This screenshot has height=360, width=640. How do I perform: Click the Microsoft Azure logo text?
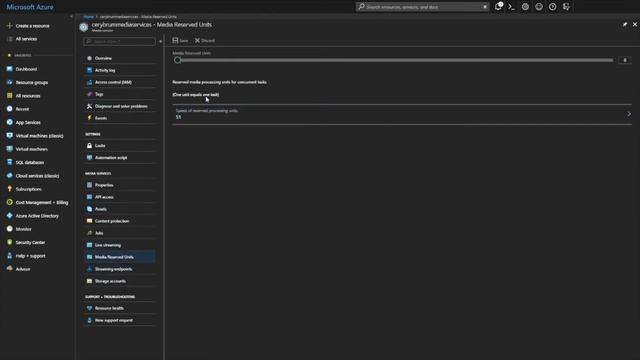pyautogui.click(x=30, y=7)
